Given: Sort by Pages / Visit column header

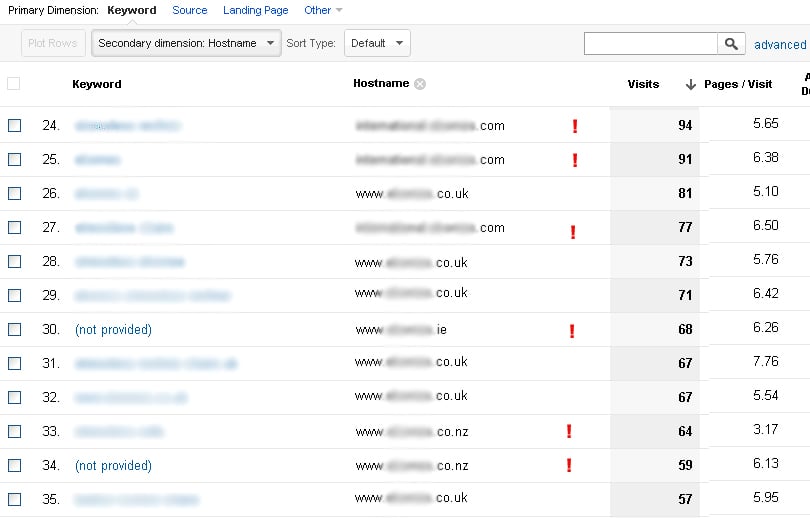Looking at the screenshot, I should tap(738, 84).
